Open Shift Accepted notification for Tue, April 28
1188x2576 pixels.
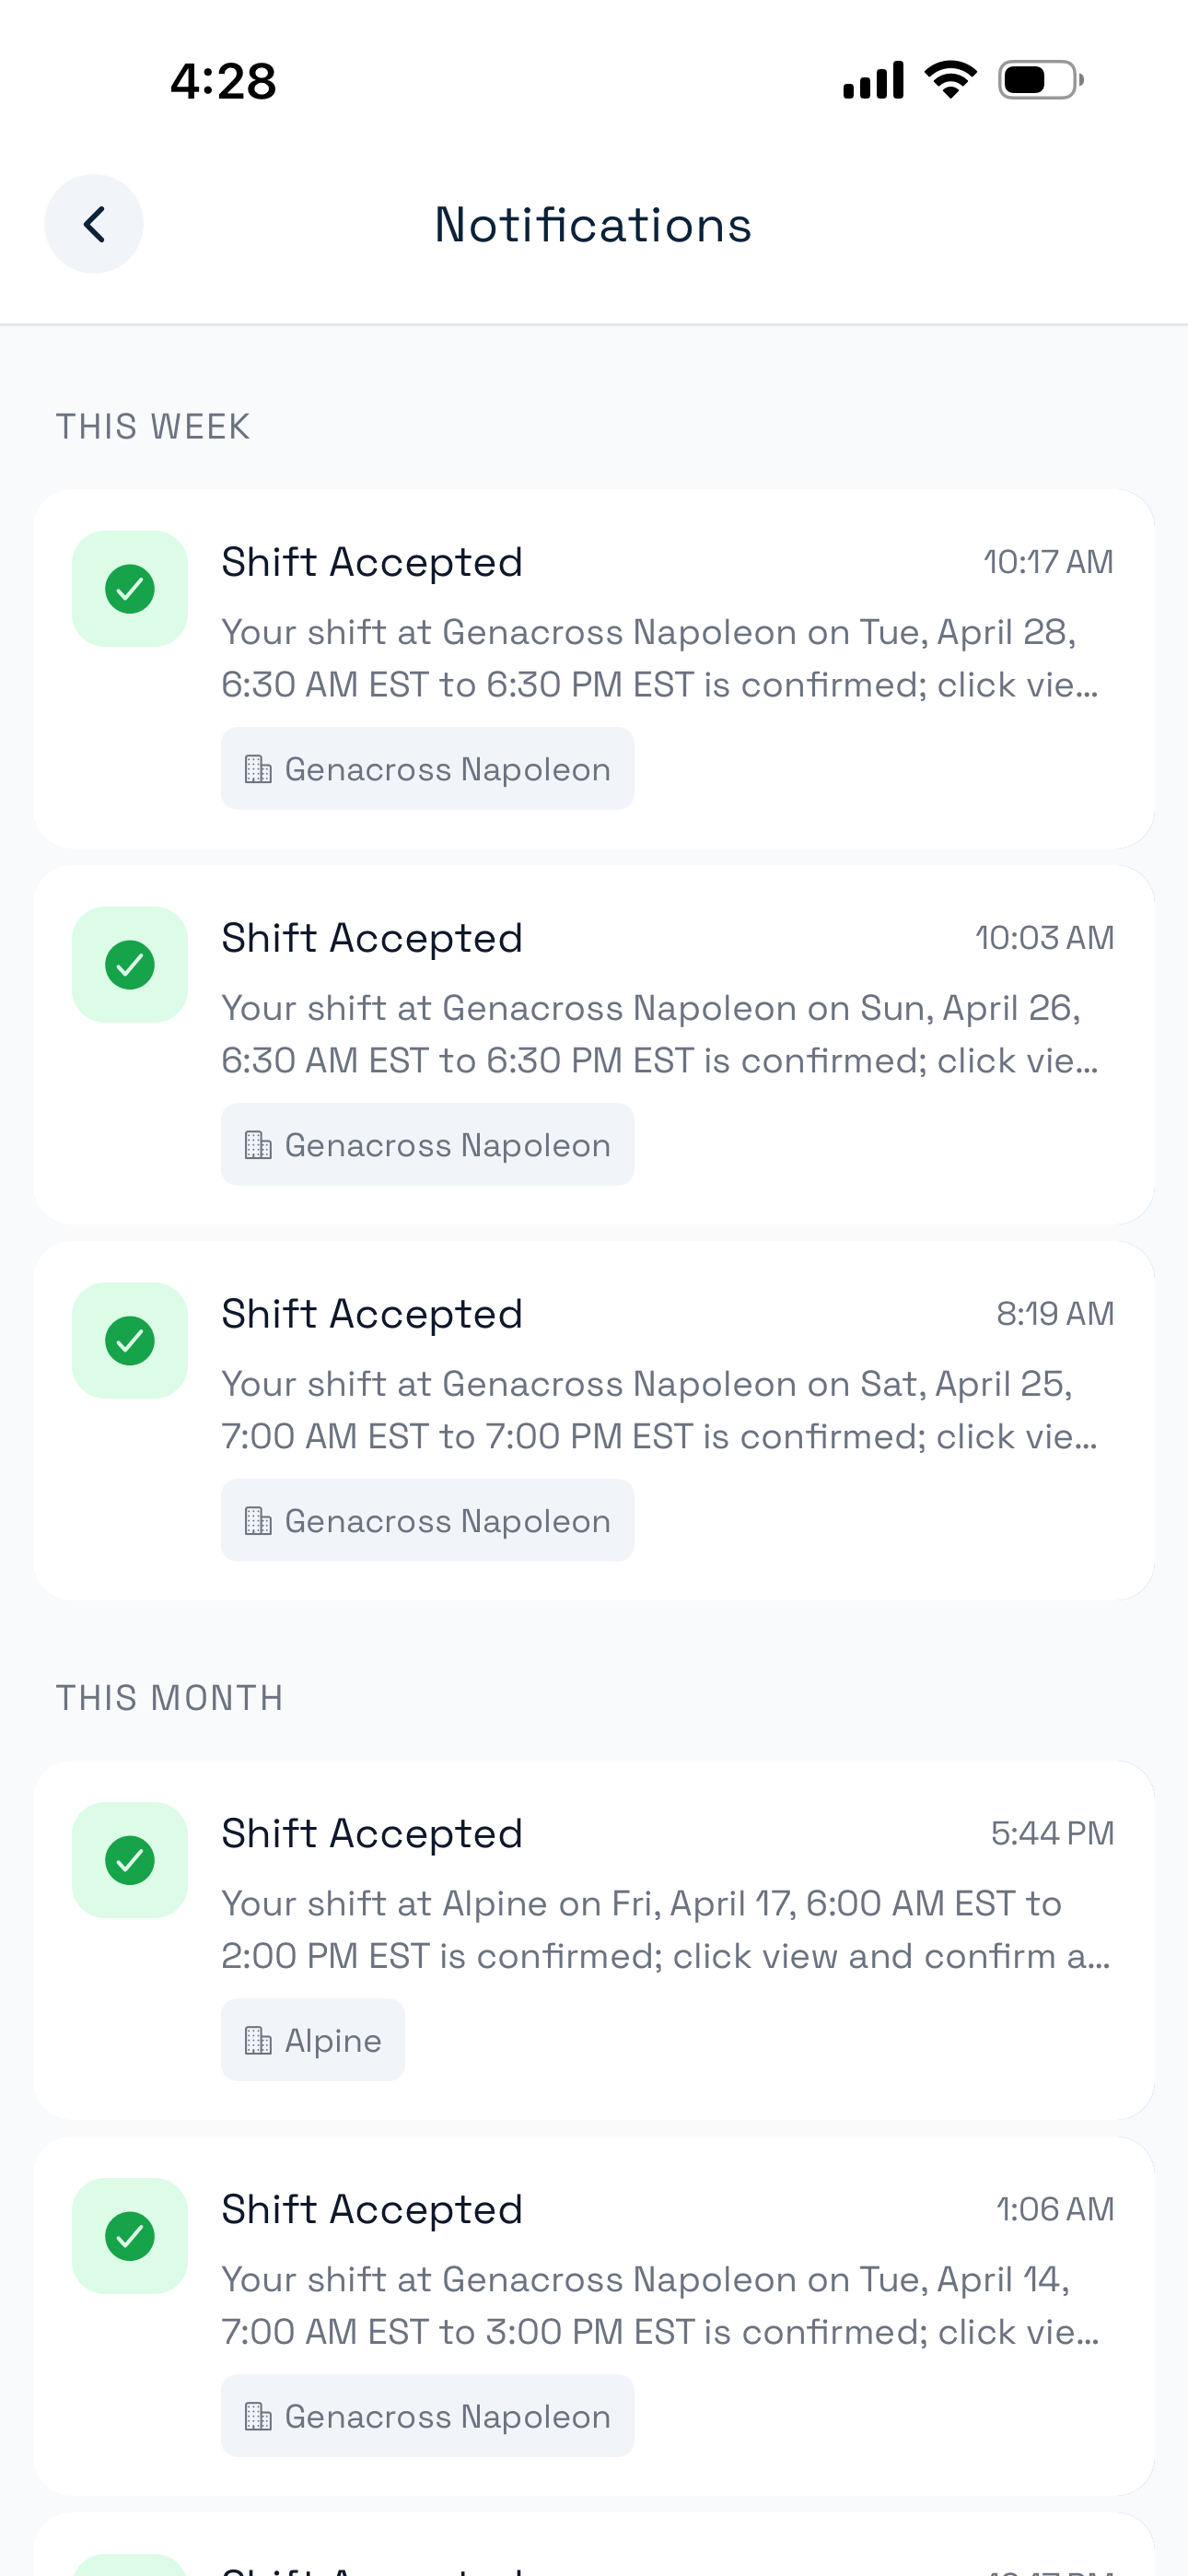(594, 669)
